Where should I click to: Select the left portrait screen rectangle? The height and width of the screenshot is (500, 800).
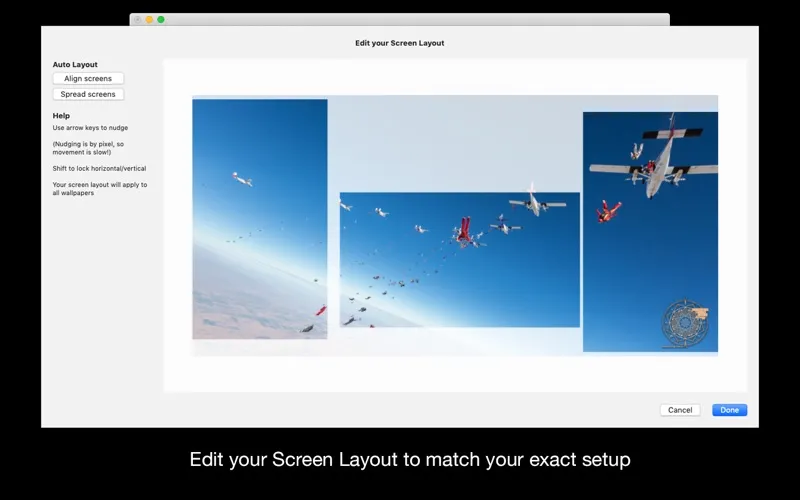(260, 219)
